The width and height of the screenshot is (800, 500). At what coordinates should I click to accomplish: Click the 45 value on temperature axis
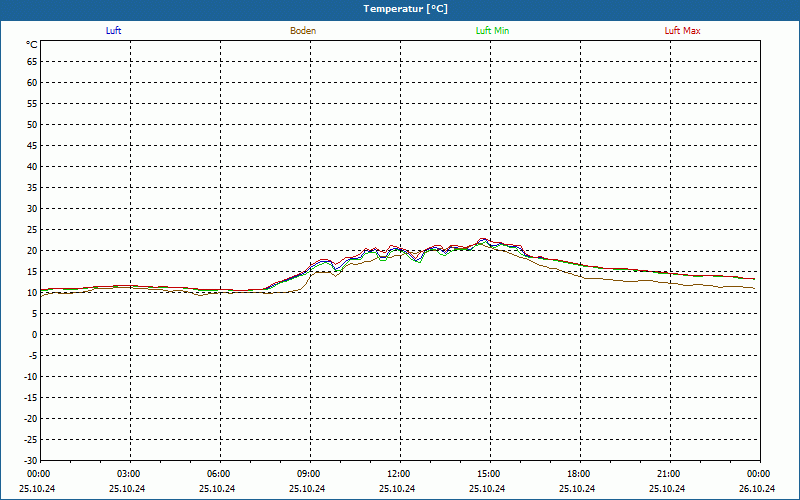point(32,145)
